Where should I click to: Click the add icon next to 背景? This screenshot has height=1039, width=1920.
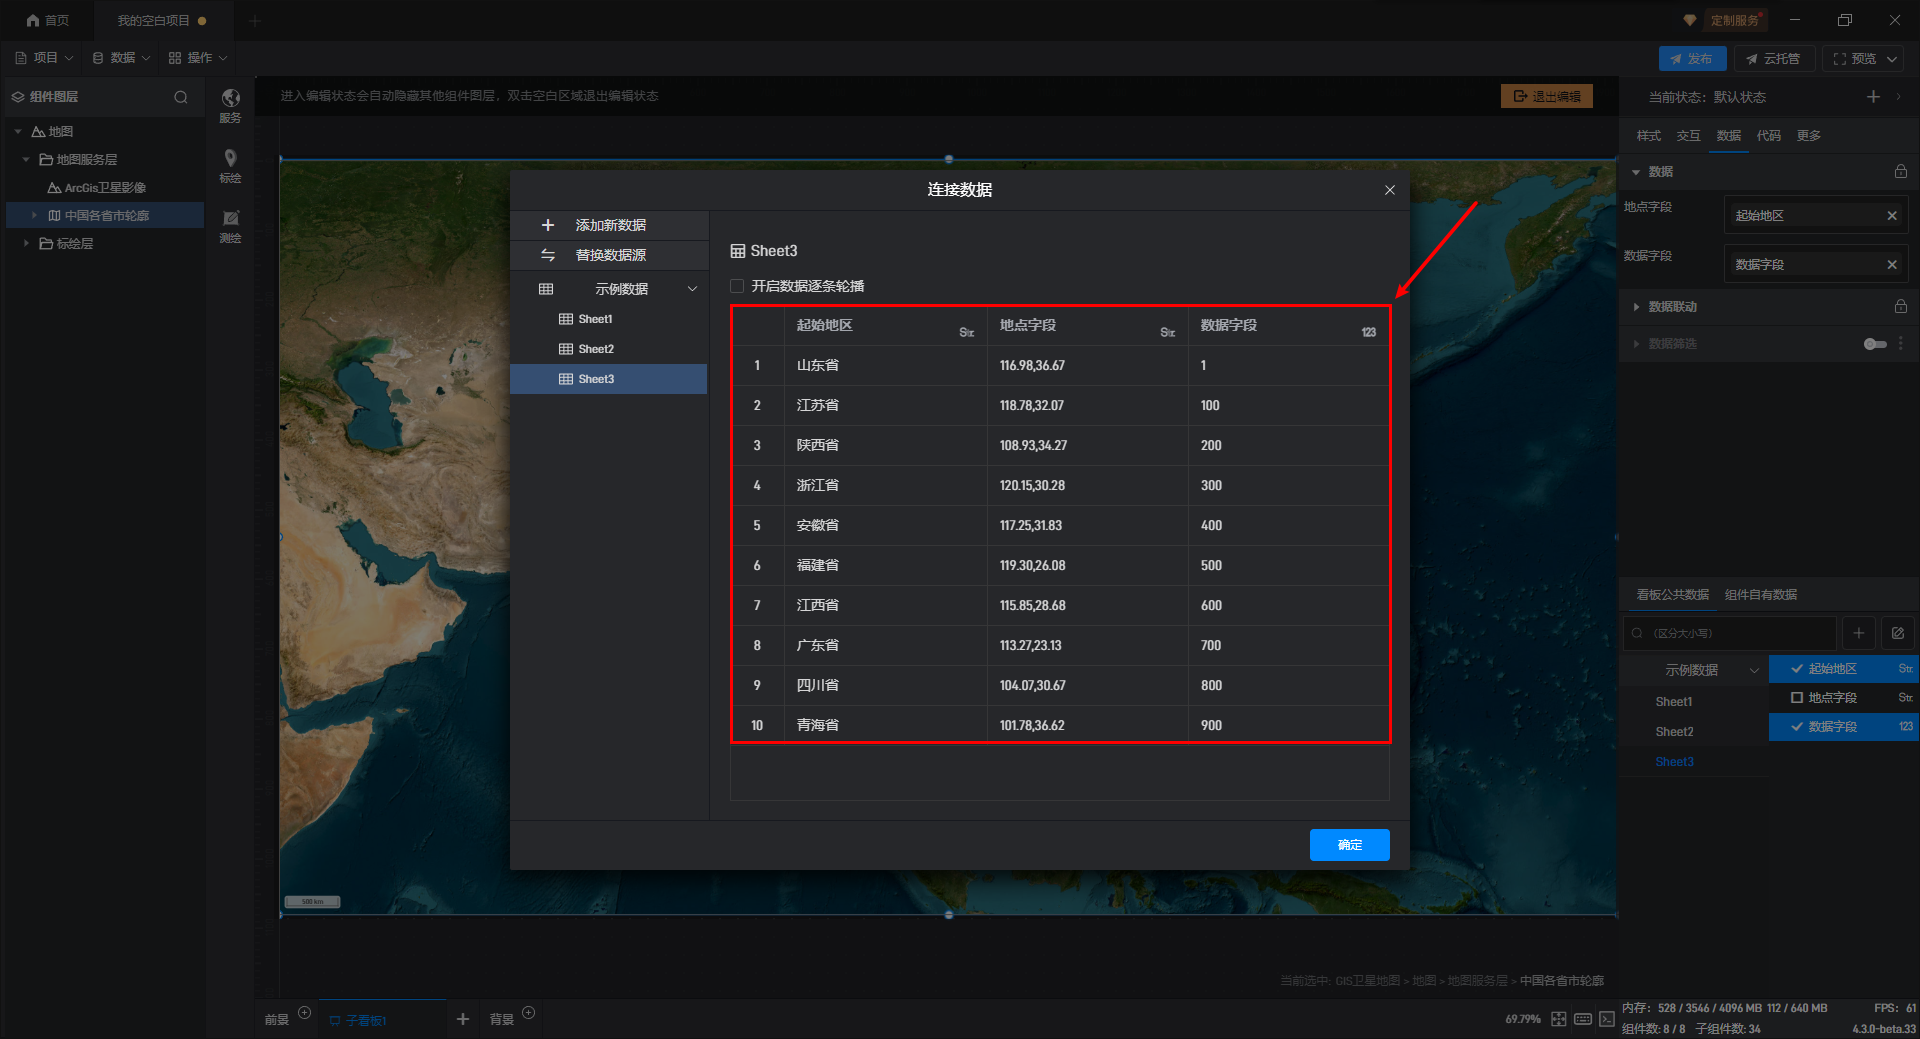click(x=529, y=1013)
